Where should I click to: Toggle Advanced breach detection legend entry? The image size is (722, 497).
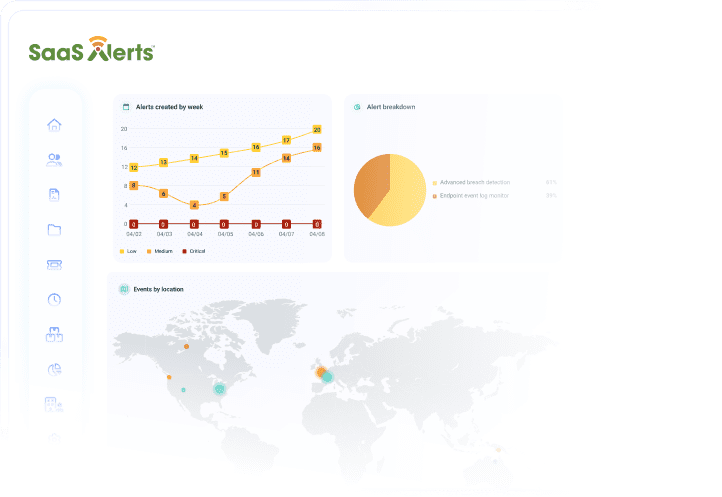pos(471,182)
